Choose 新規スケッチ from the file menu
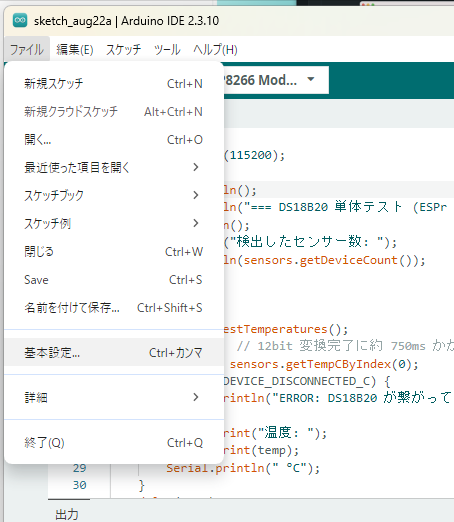The width and height of the screenshot is (454, 522). (x=114, y=83)
